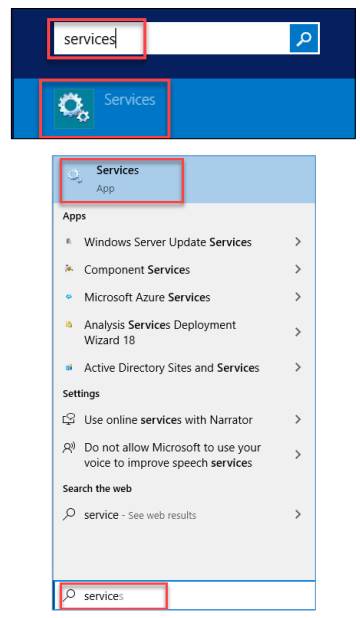The width and height of the screenshot is (360, 618).
Task: Expand Use online services with Narrator chevron
Action: pos(298,419)
